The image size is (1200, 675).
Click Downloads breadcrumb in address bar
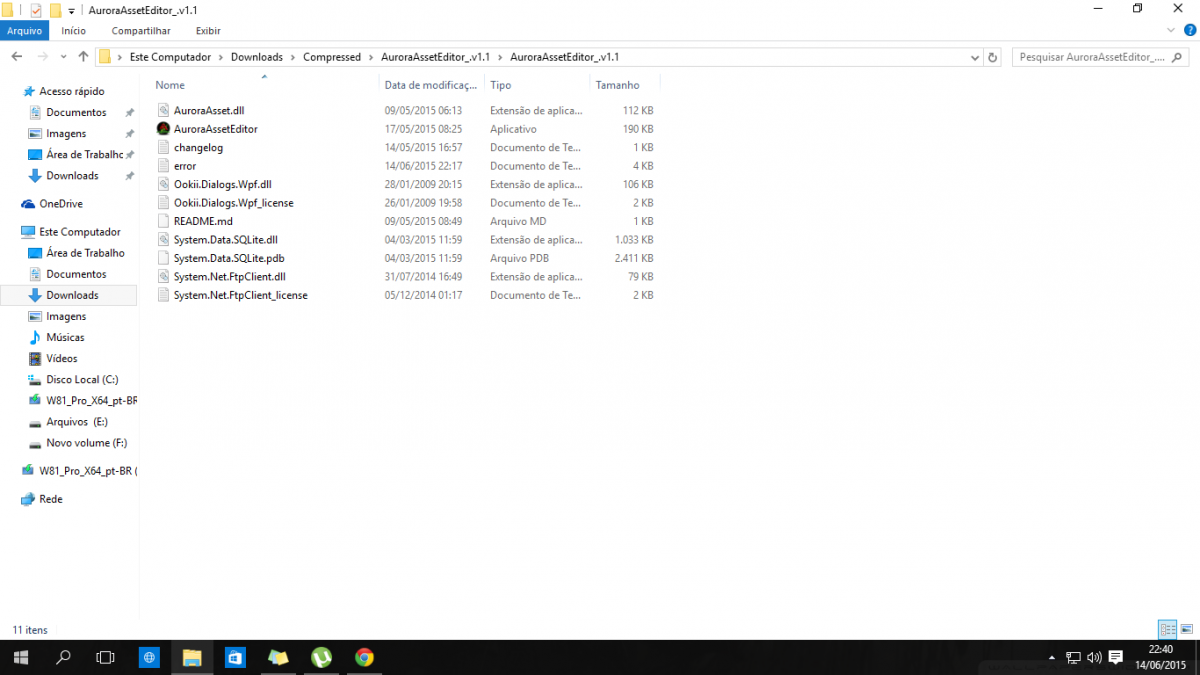(x=257, y=57)
